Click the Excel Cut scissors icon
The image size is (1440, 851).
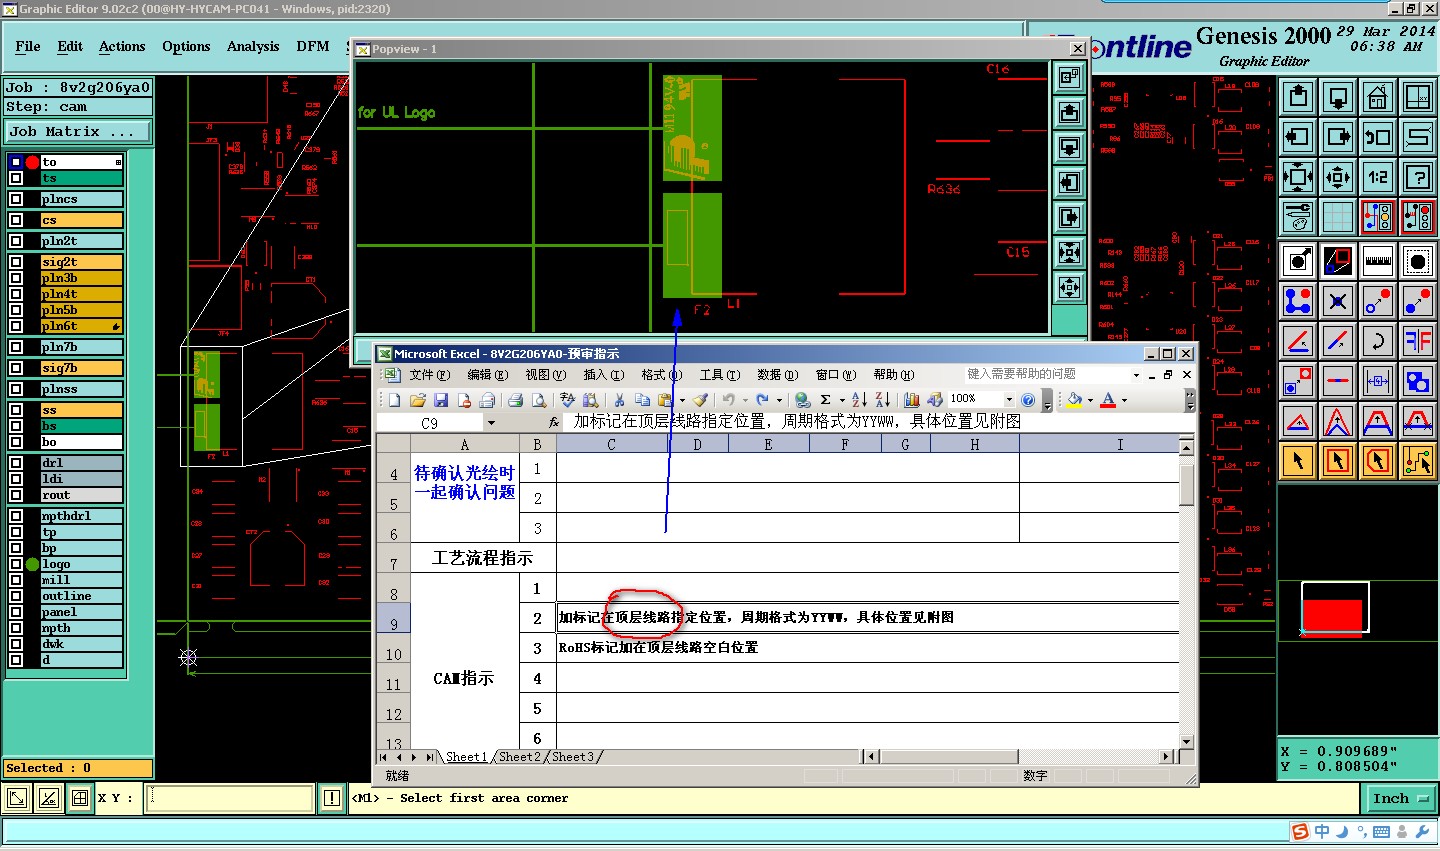(x=619, y=400)
